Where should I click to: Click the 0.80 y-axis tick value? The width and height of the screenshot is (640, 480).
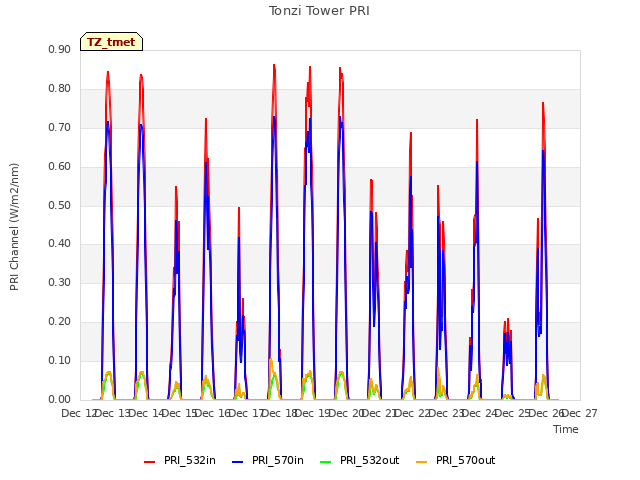click(60, 89)
